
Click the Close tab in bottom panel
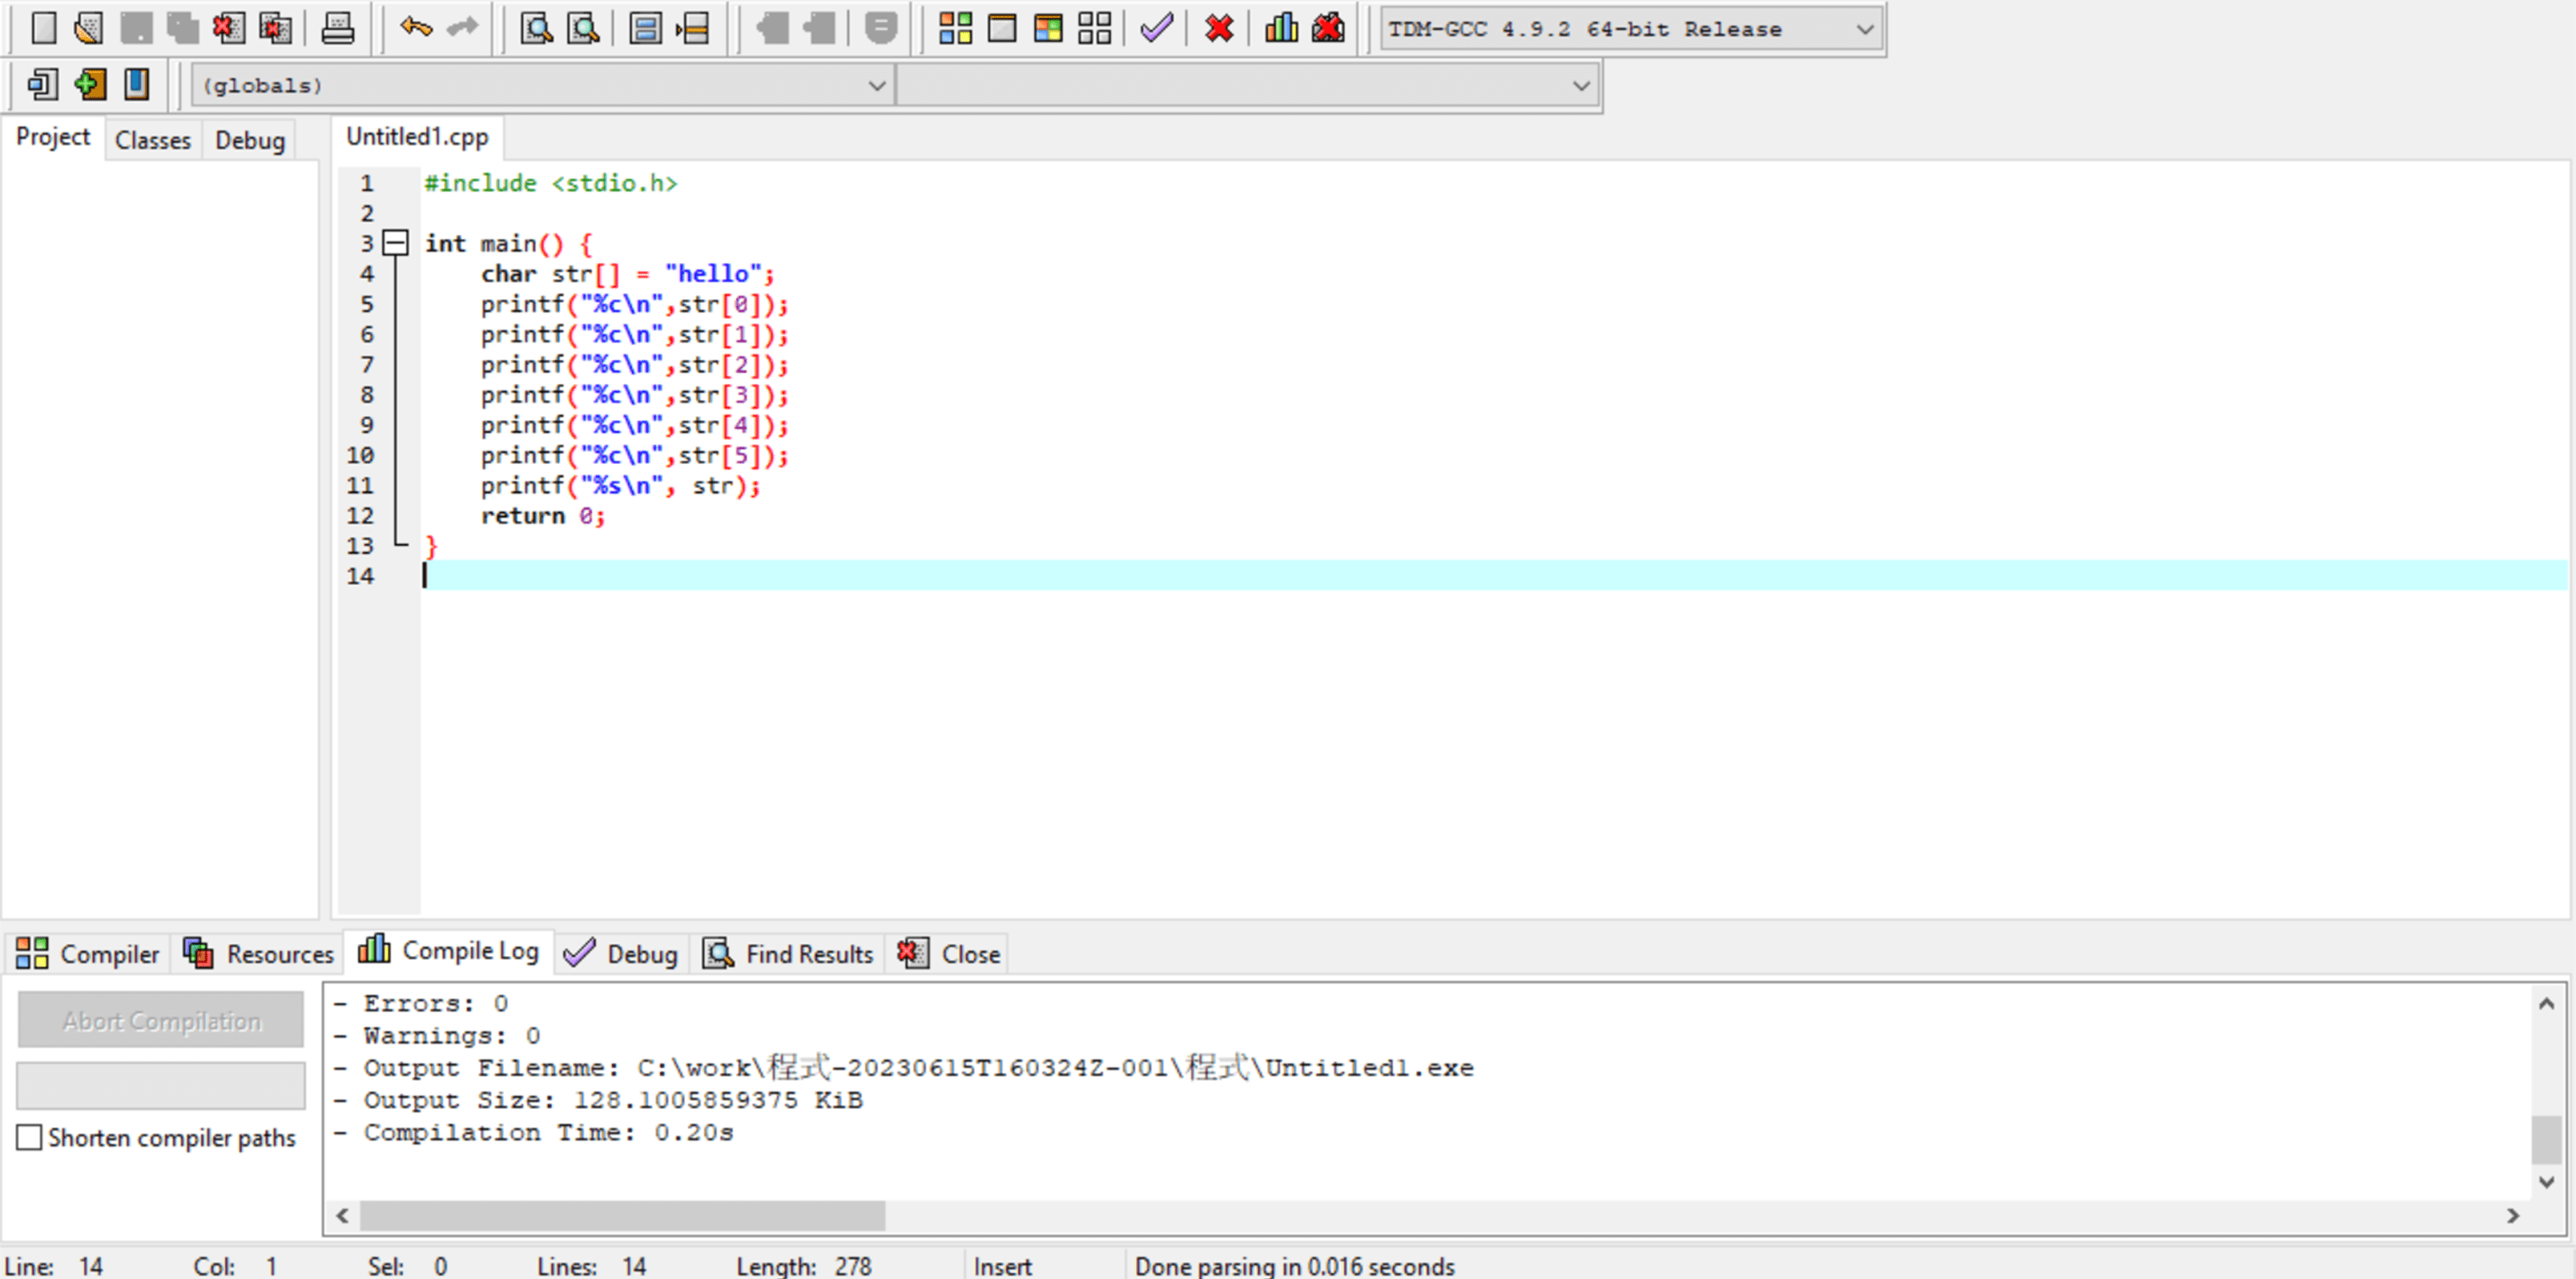click(949, 954)
